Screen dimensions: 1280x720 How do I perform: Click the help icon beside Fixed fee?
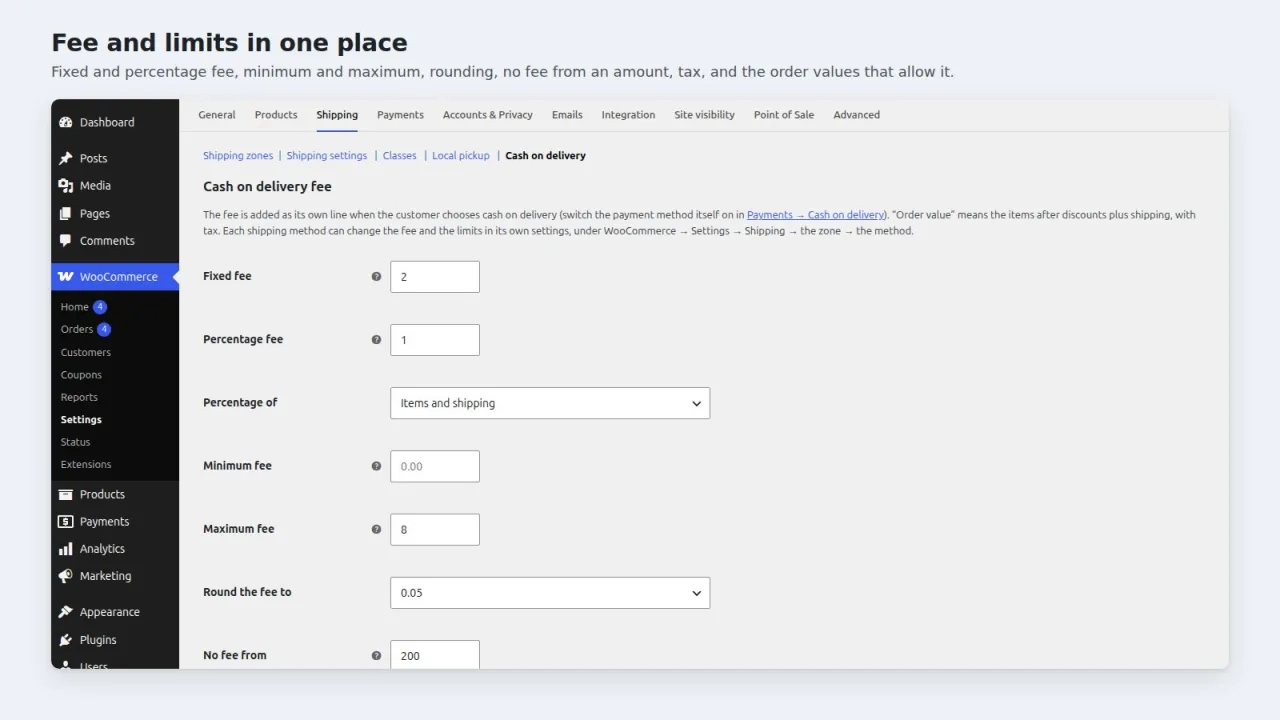(376, 277)
